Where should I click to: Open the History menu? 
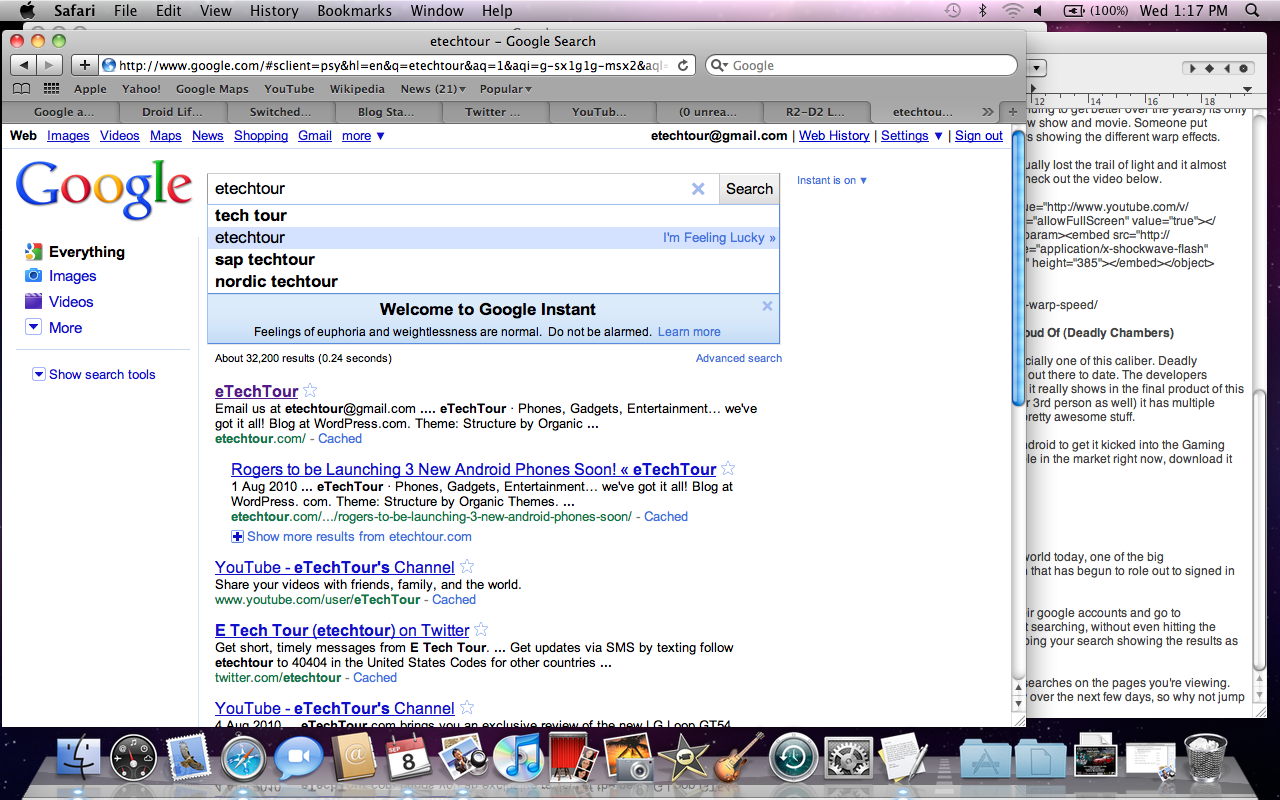[273, 11]
